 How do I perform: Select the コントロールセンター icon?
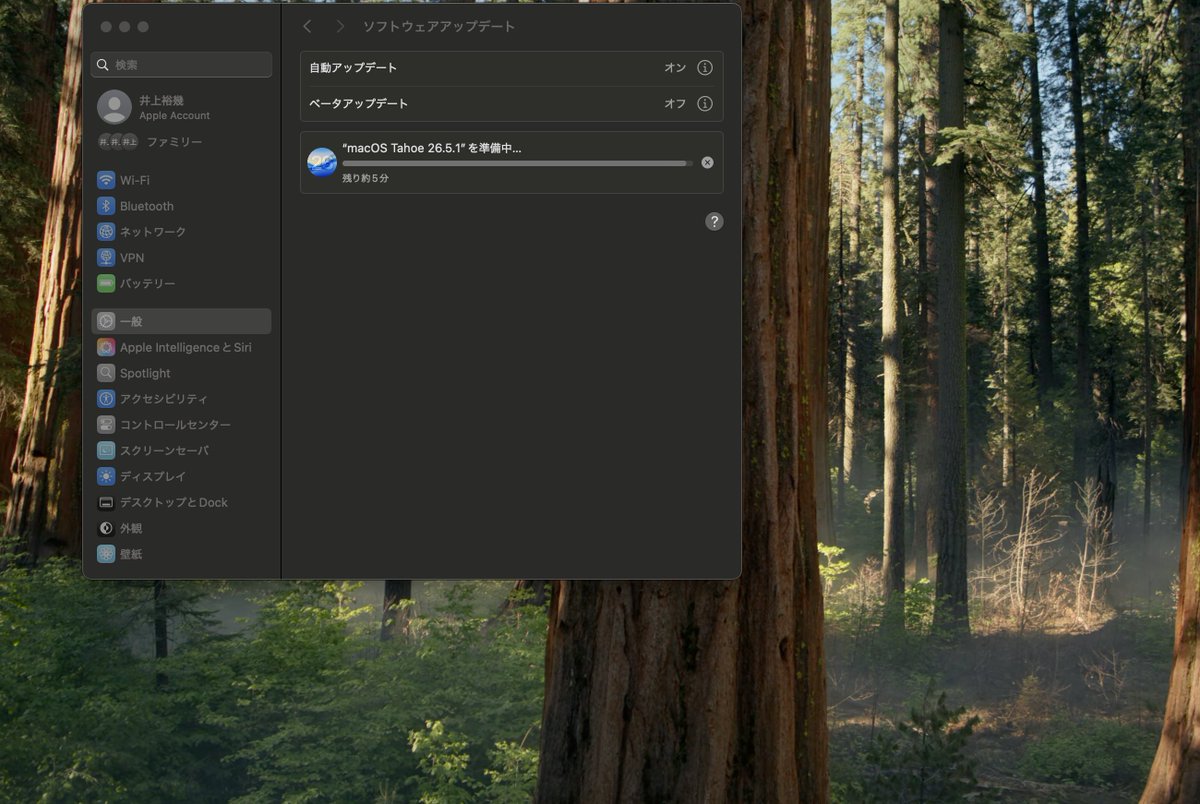pyautogui.click(x=106, y=425)
